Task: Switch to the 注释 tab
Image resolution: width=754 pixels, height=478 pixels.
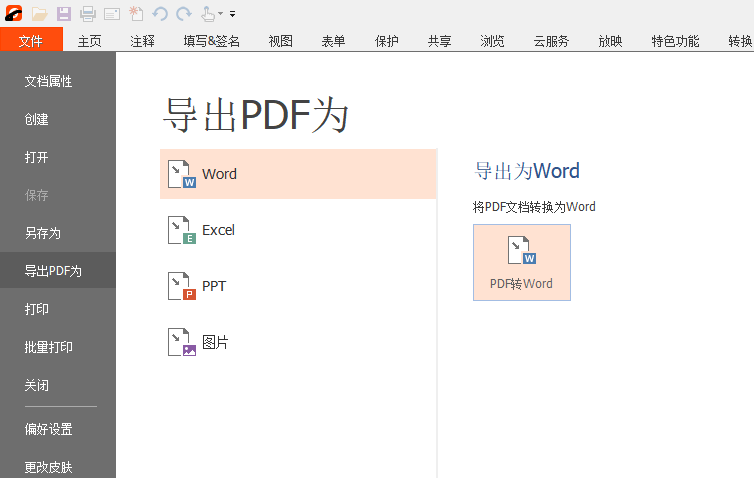Action: (142, 41)
